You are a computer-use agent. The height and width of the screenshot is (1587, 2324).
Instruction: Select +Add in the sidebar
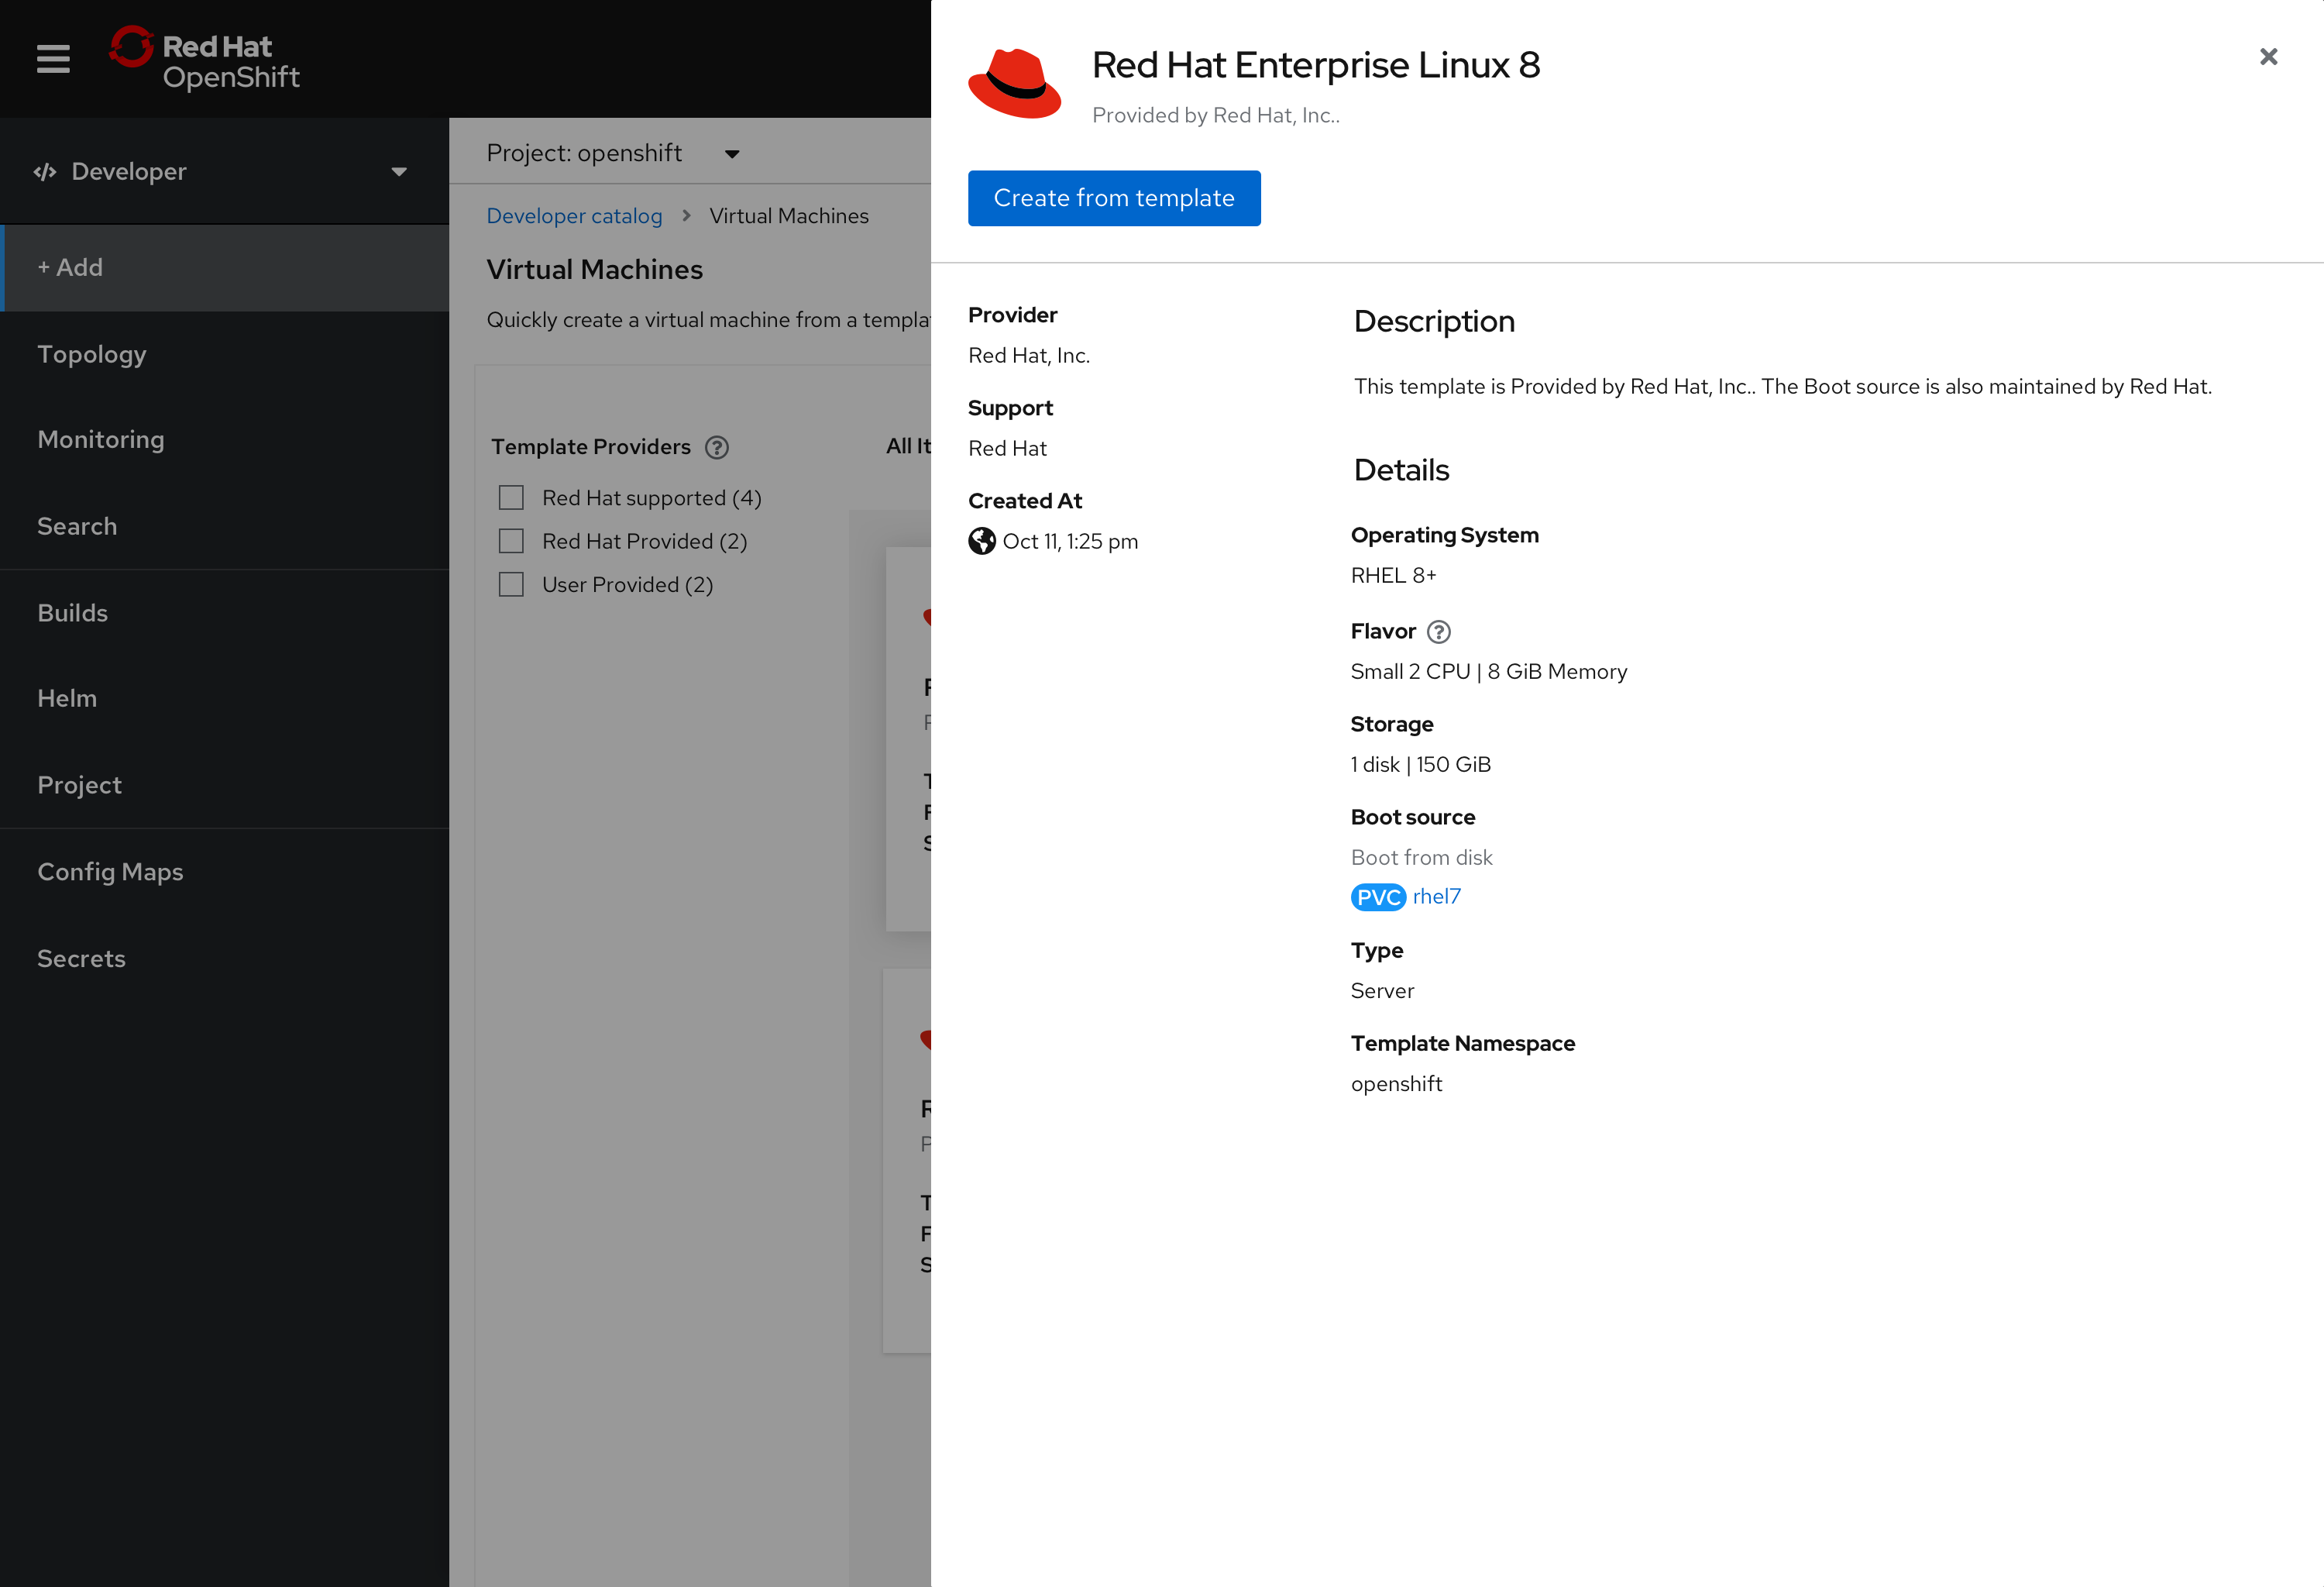click(x=224, y=268)
